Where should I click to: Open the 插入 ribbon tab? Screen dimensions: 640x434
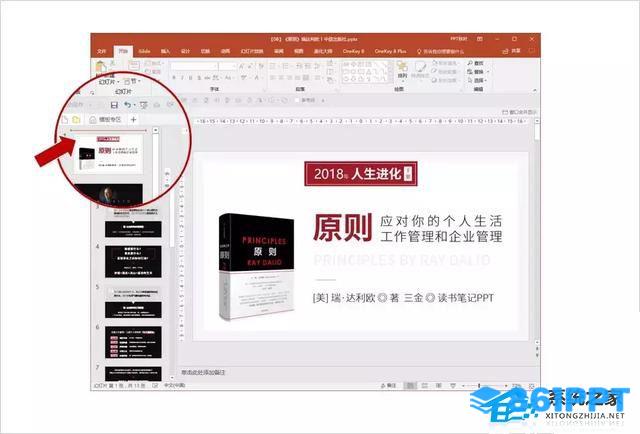tap(165, 51)
